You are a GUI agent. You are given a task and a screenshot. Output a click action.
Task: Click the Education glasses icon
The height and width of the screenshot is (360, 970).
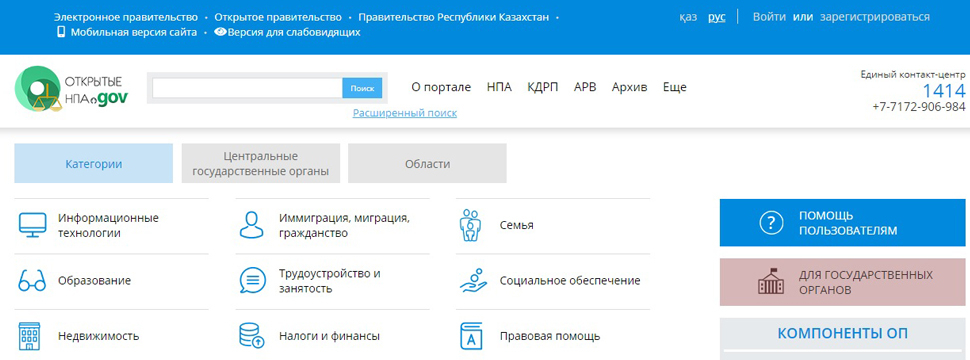click(x=32, y=281)
